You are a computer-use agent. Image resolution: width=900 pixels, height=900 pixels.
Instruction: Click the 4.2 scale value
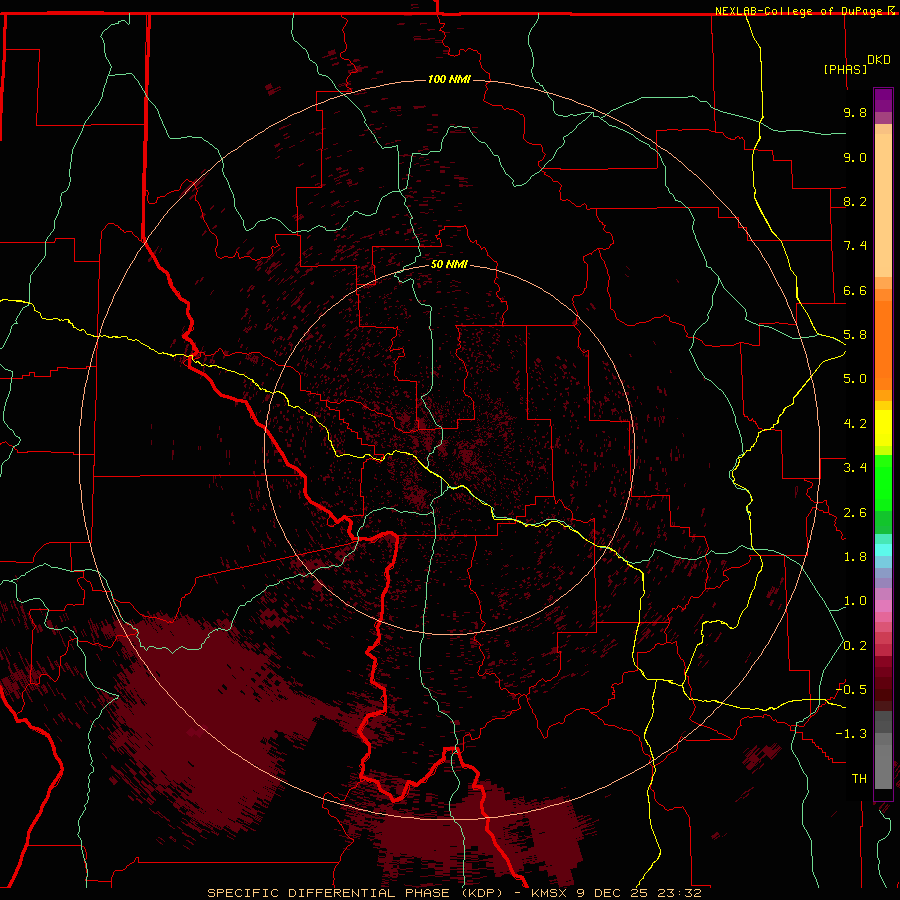(x=855, y=424)
